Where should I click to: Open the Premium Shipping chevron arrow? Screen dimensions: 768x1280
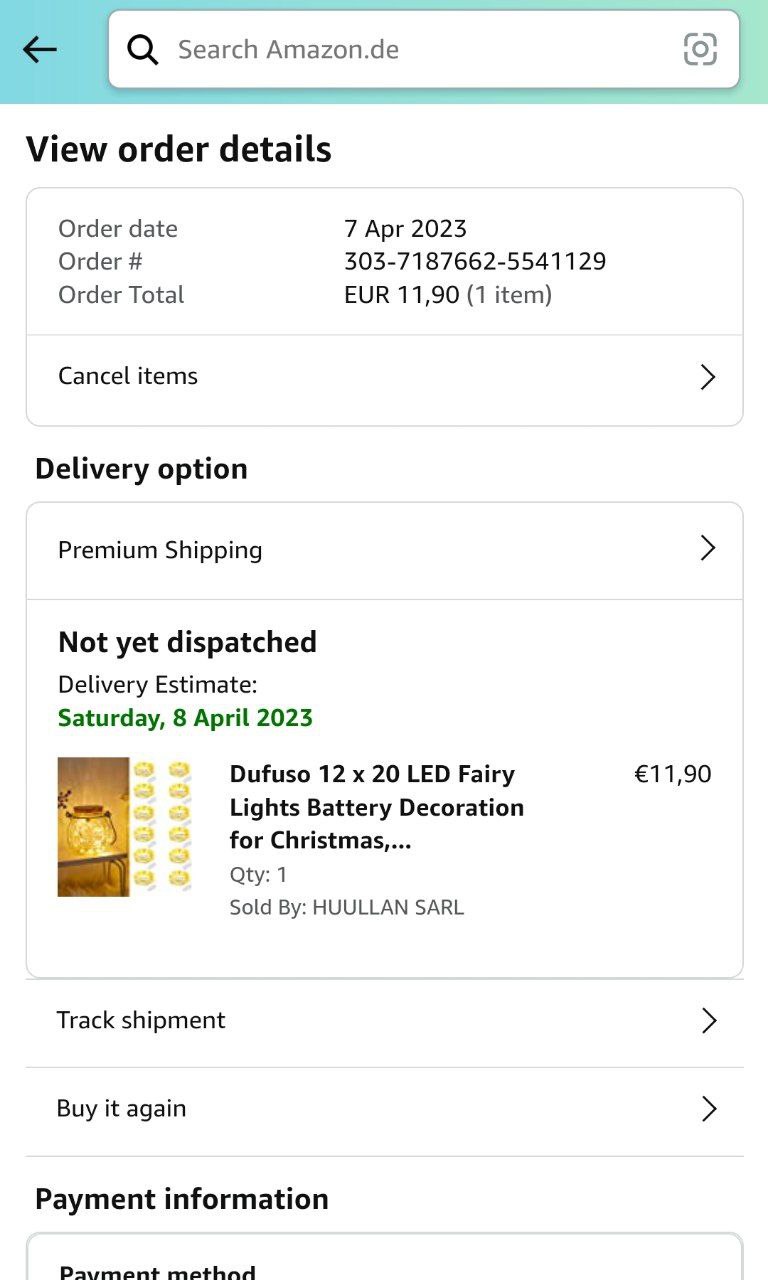click(x=708, y=548)
